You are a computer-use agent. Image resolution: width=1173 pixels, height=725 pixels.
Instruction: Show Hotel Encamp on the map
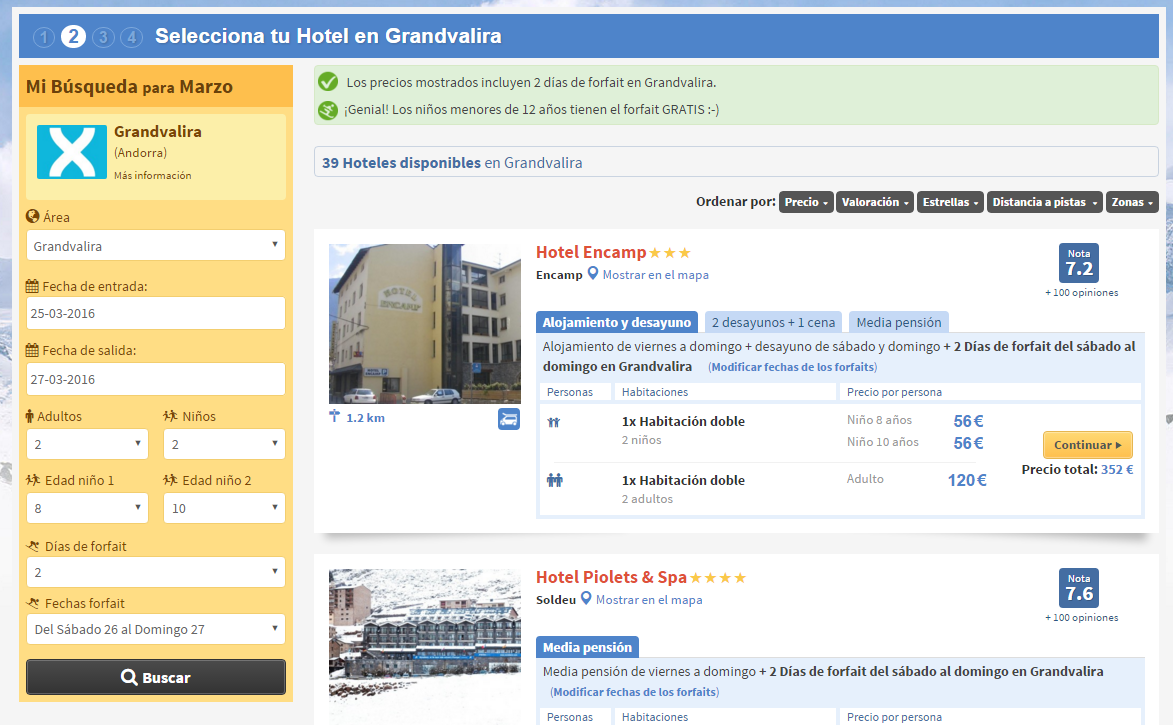[655, 275]
